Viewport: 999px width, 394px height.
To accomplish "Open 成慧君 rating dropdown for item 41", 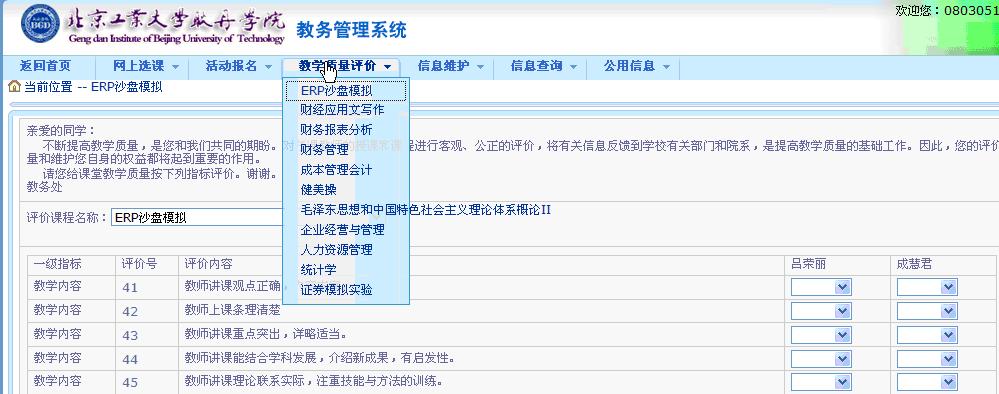I will coord(926,288).
